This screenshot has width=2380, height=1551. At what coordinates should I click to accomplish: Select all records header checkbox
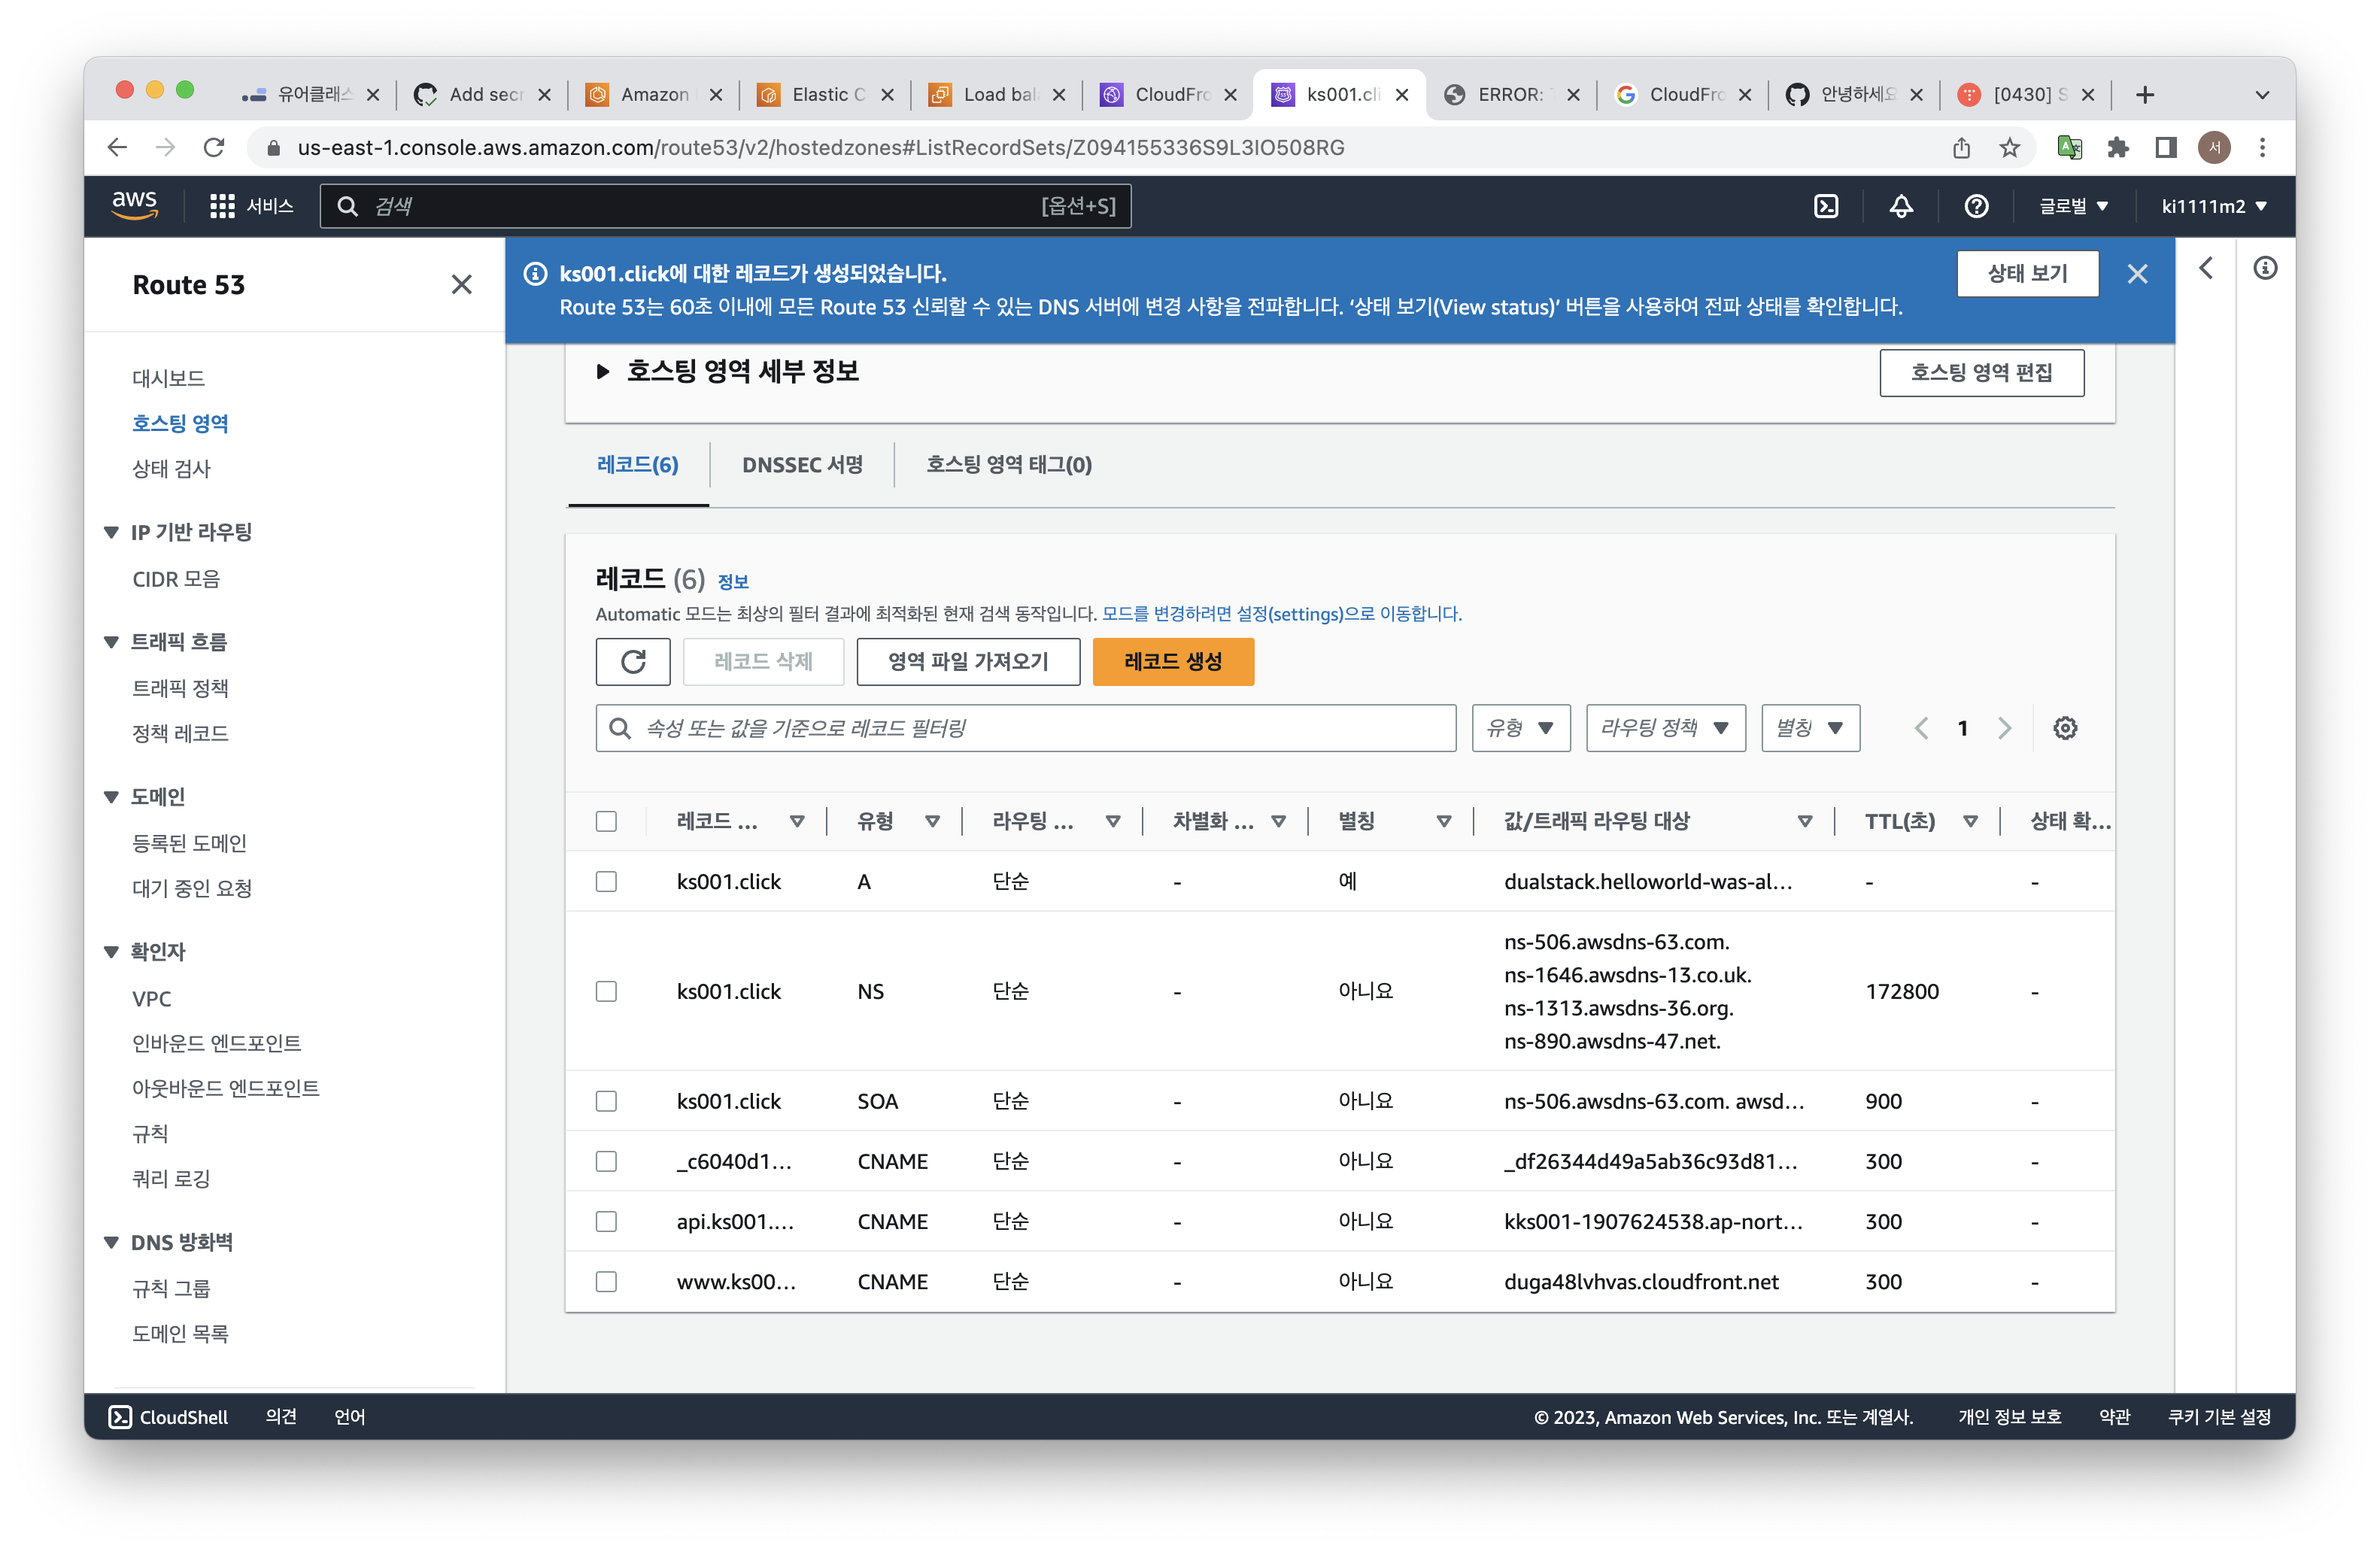click(606, 822)
